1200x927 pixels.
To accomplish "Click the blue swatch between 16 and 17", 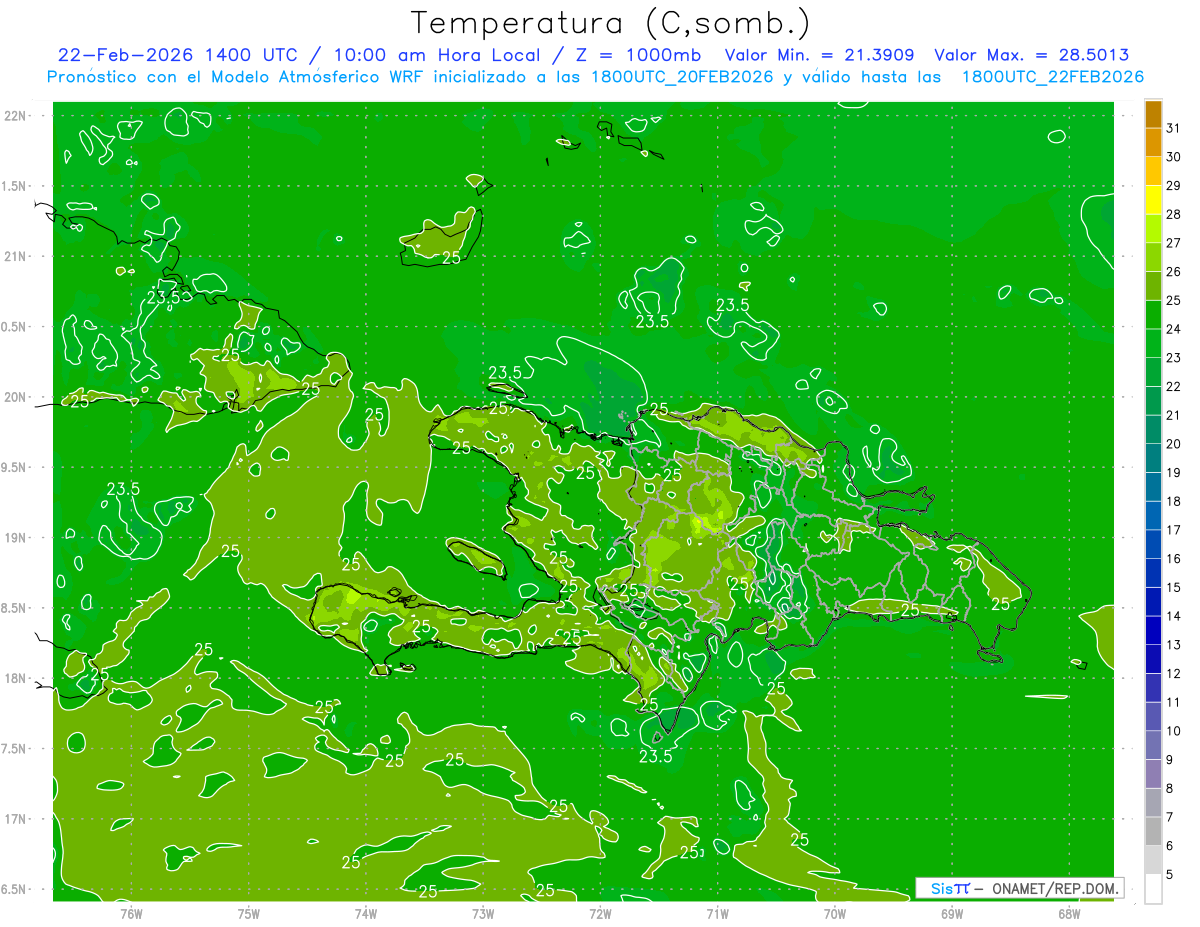I will click(x=1153, y=545).
